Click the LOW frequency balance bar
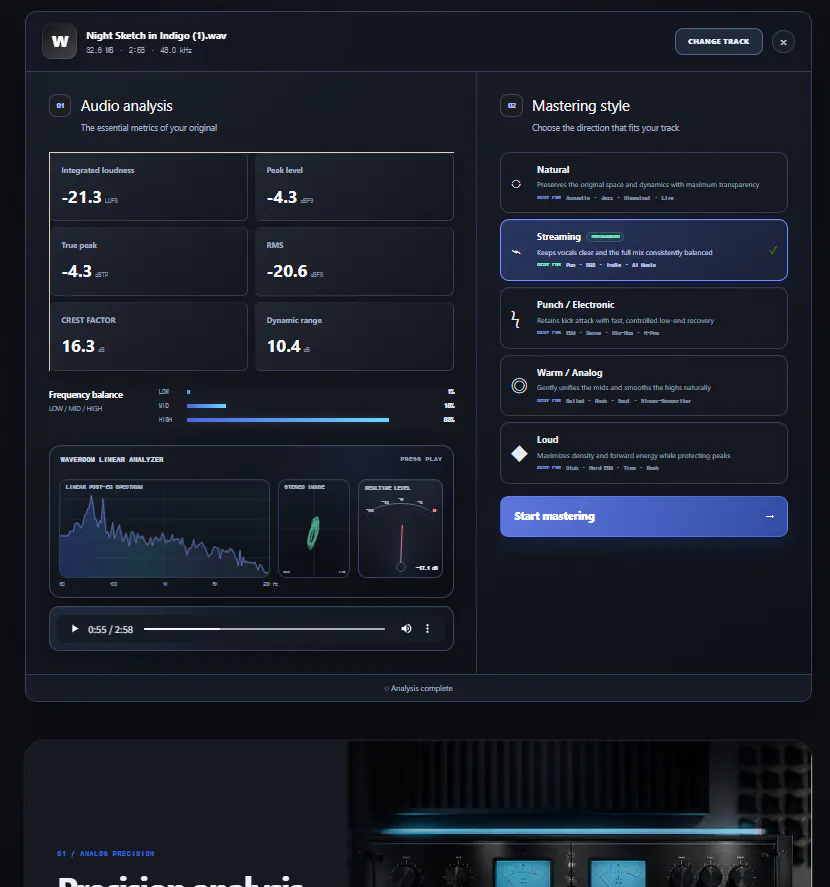Viewport: 830px width, 887px height. (x=188, y=391)
